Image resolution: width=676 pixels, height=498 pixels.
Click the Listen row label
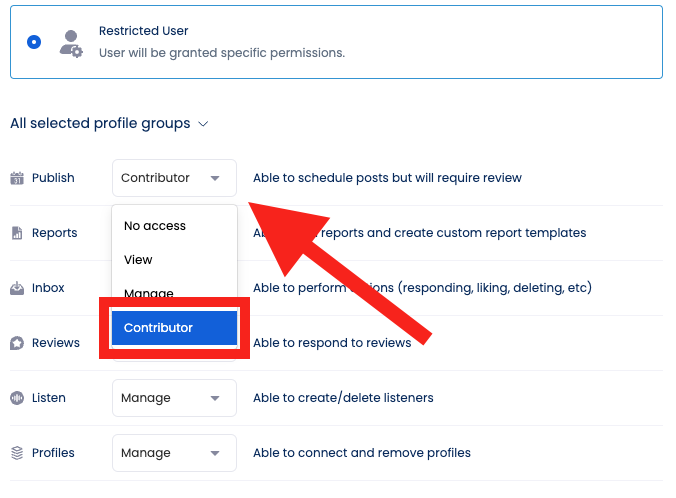pos(49,398)
